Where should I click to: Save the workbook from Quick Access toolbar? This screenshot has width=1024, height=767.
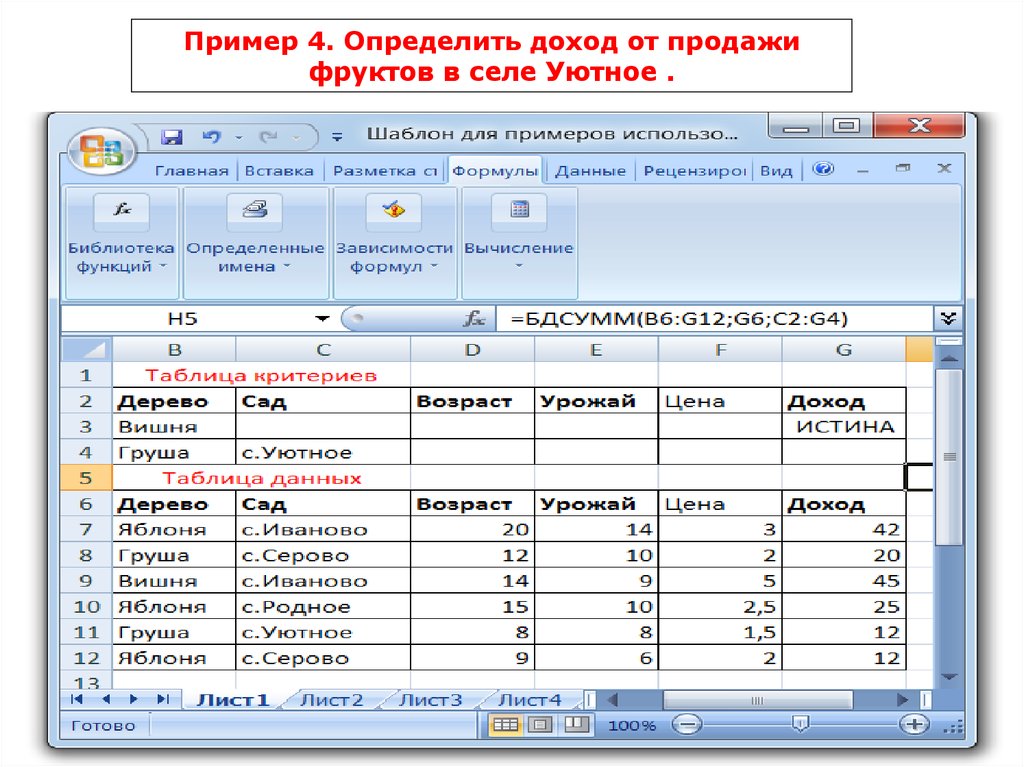tap(172, 135)
